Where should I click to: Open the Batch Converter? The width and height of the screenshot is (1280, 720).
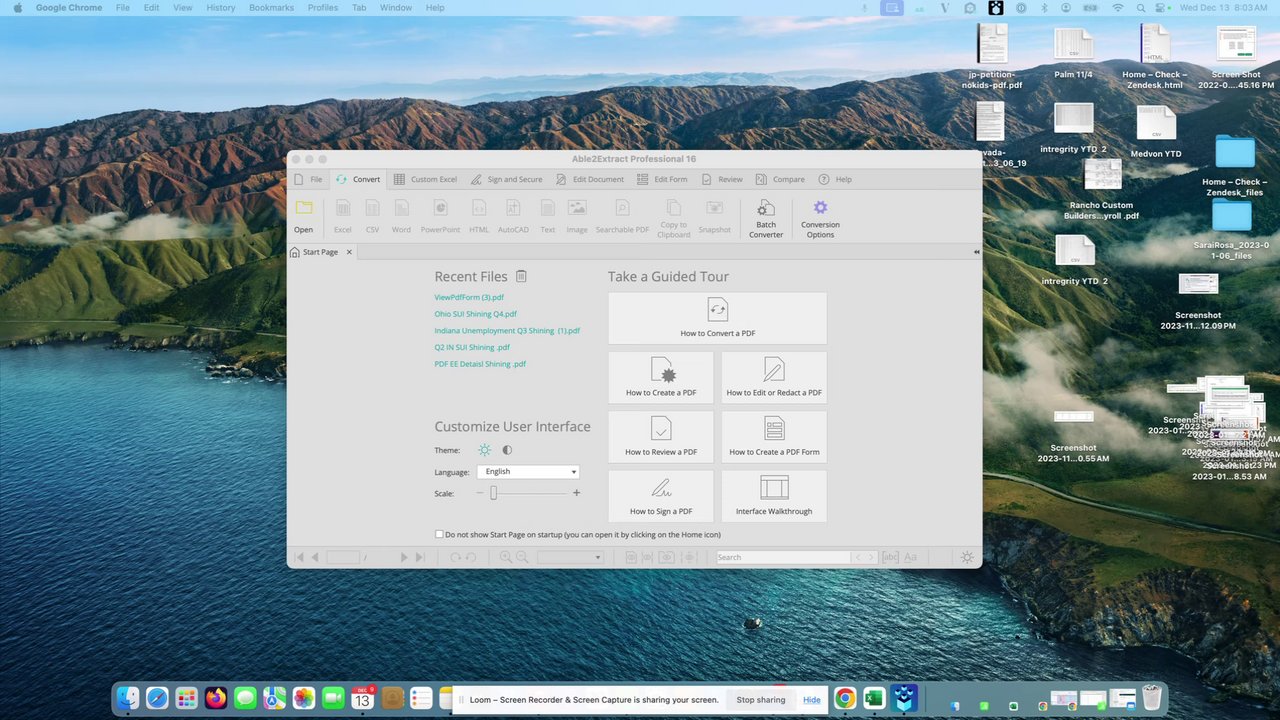point(766,218)
